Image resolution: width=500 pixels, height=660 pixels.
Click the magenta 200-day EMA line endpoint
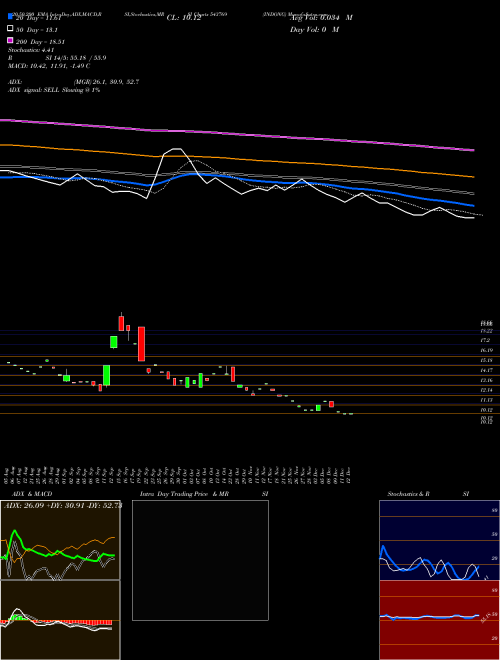(x=474, y=150)
